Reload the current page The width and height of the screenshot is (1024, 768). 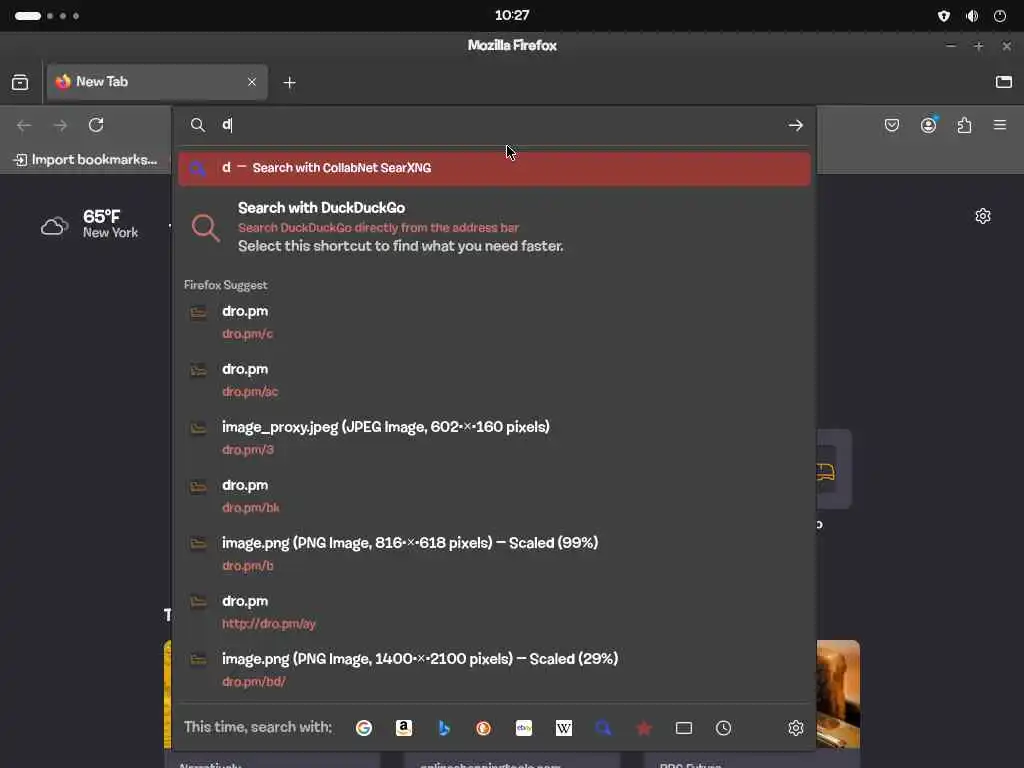click(96, 125)
